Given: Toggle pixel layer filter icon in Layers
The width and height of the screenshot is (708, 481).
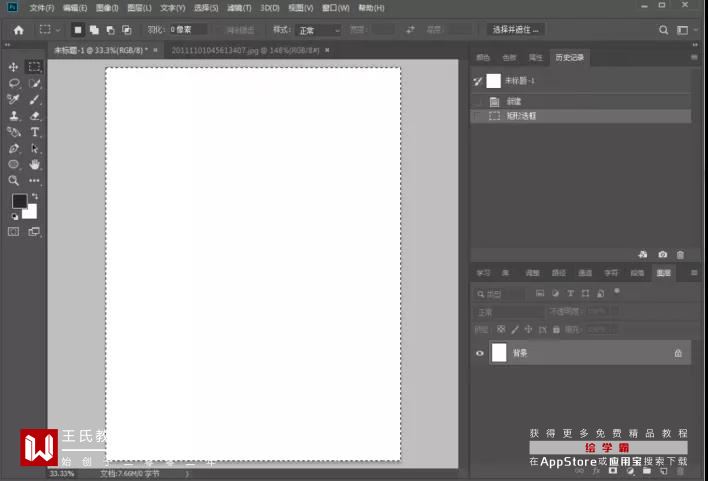Looking at the screenshot, I should click(540, 294).
